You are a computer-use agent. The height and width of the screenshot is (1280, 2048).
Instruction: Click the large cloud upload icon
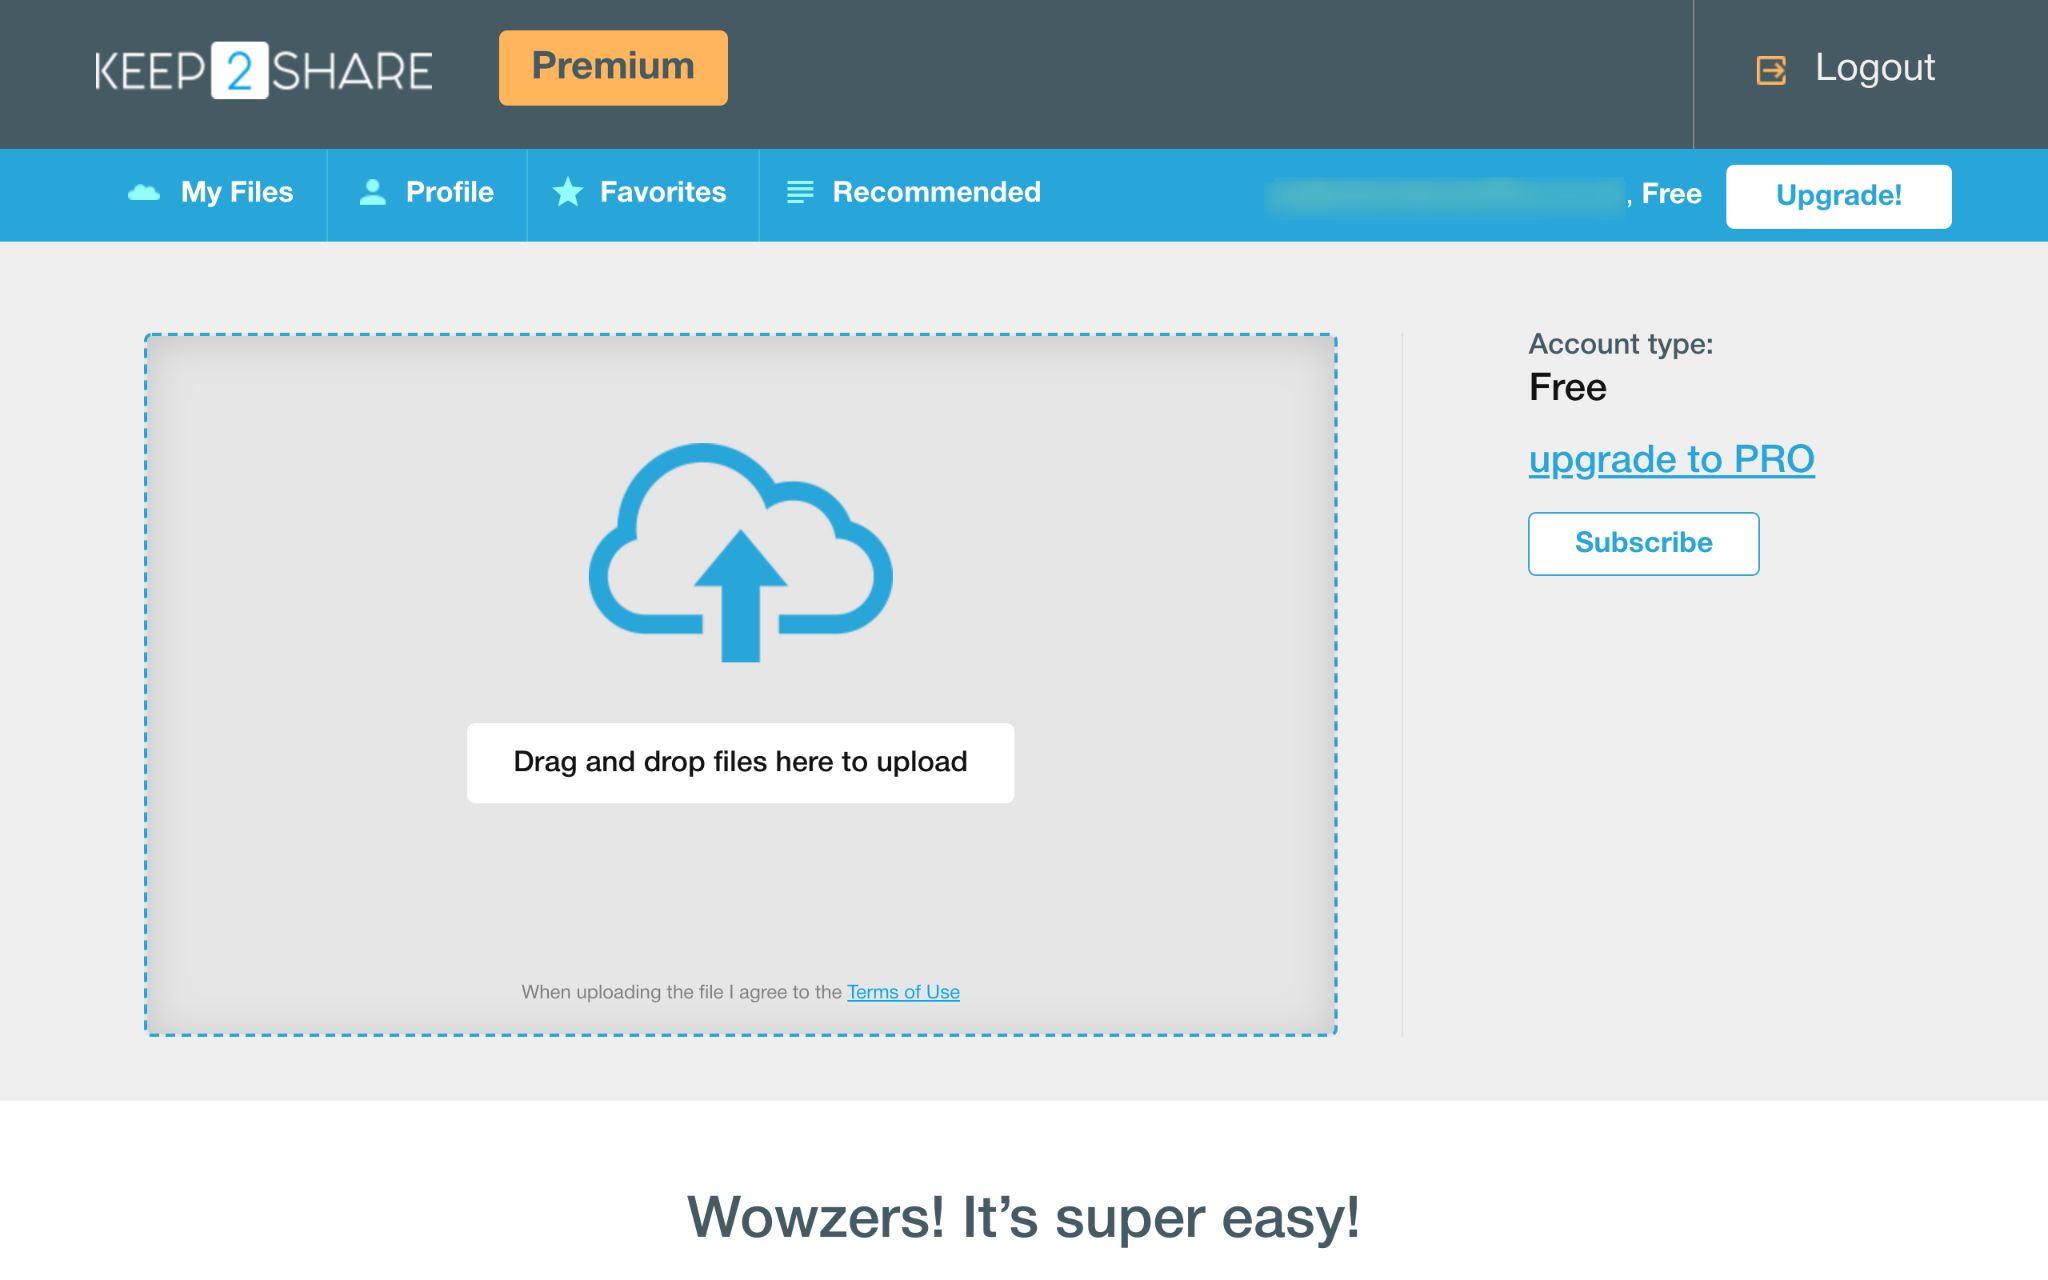(740, 552)
